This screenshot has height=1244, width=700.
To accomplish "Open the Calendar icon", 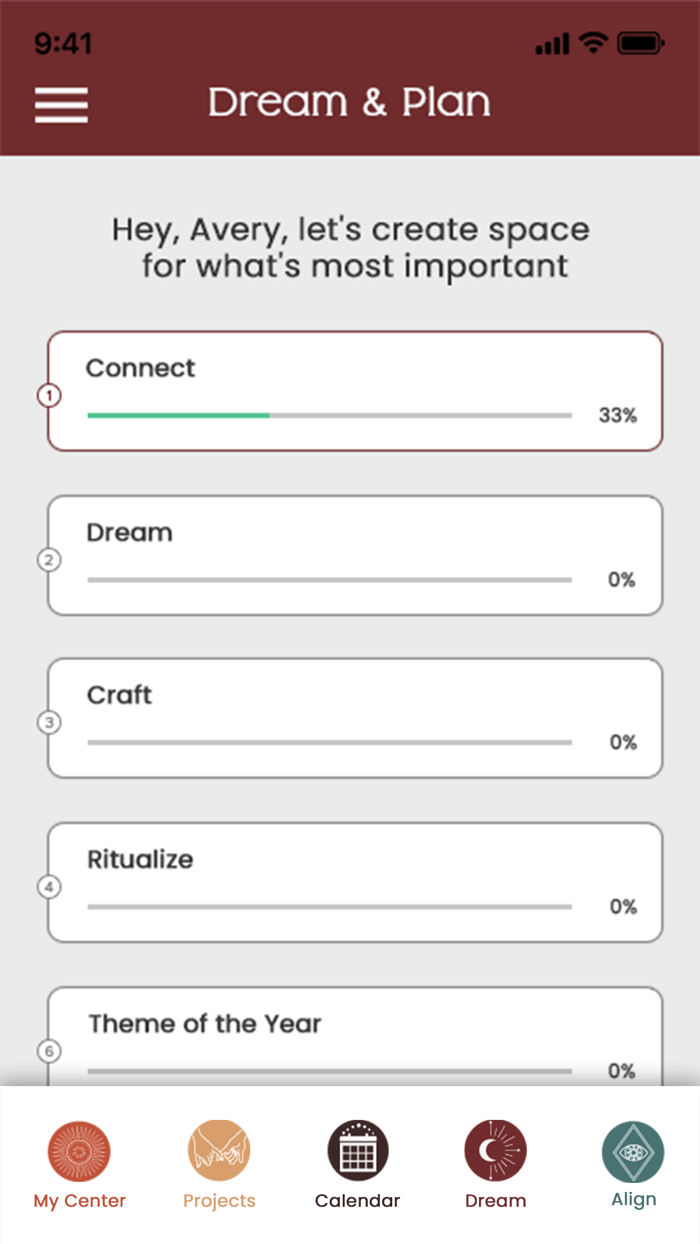I will (x=357, y=1152).
